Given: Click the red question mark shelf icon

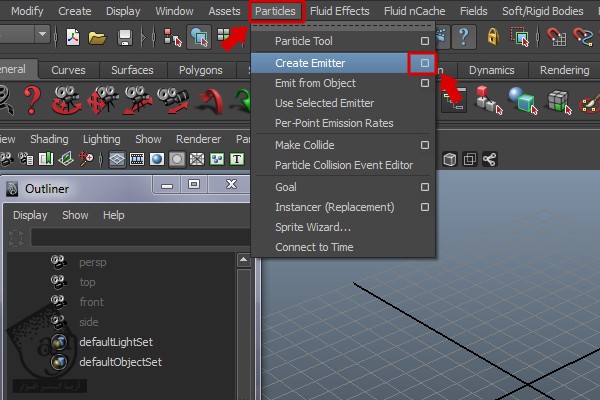Looking at the screenshot, I should (x=32, y=101).
